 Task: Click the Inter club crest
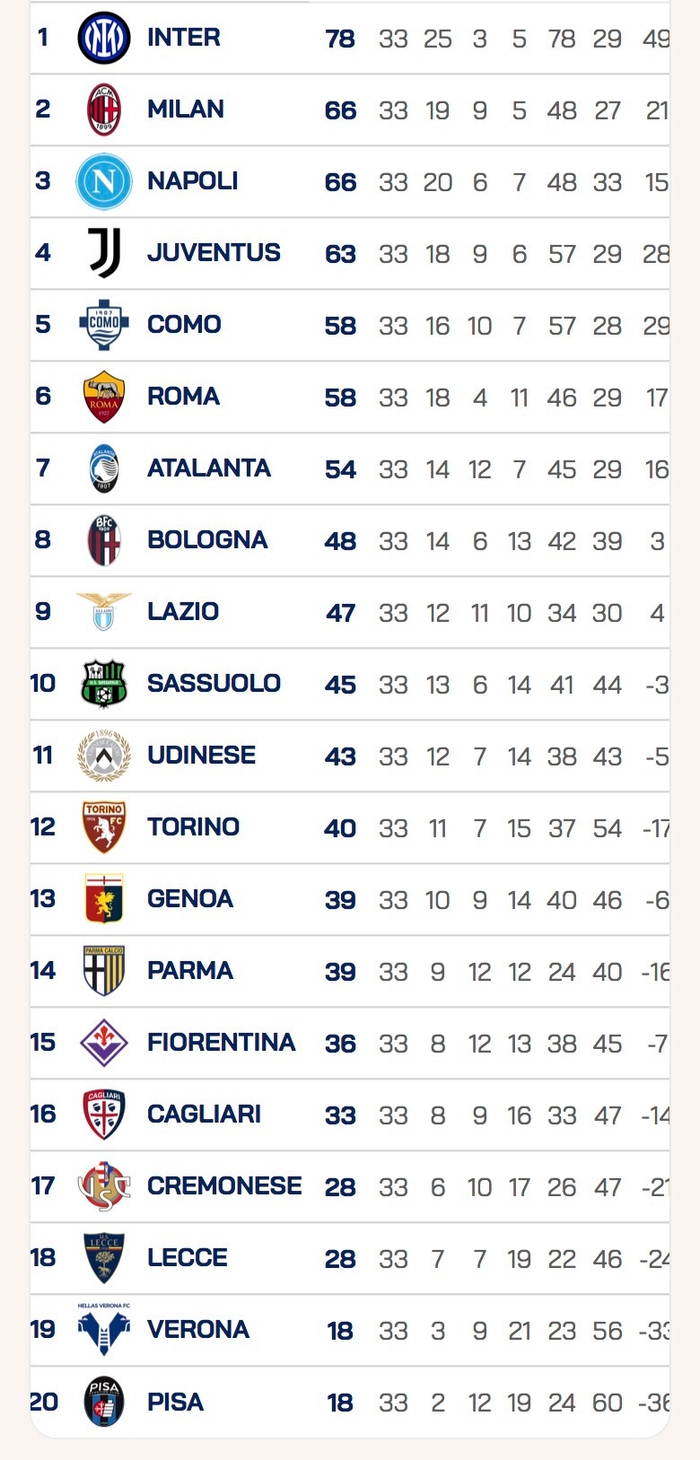104,38
